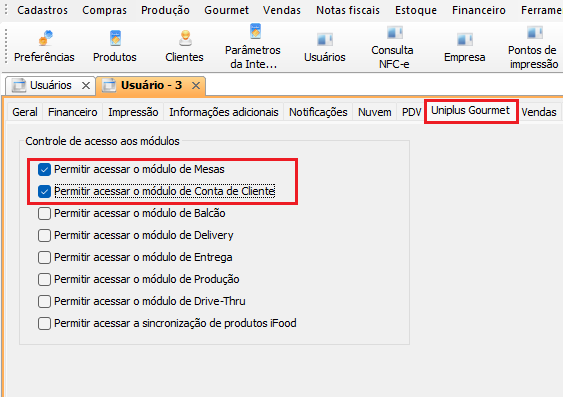Viewport: 563px width, 397px height.
Task: Open the Produção menu
Action: [x=166, y=10]
